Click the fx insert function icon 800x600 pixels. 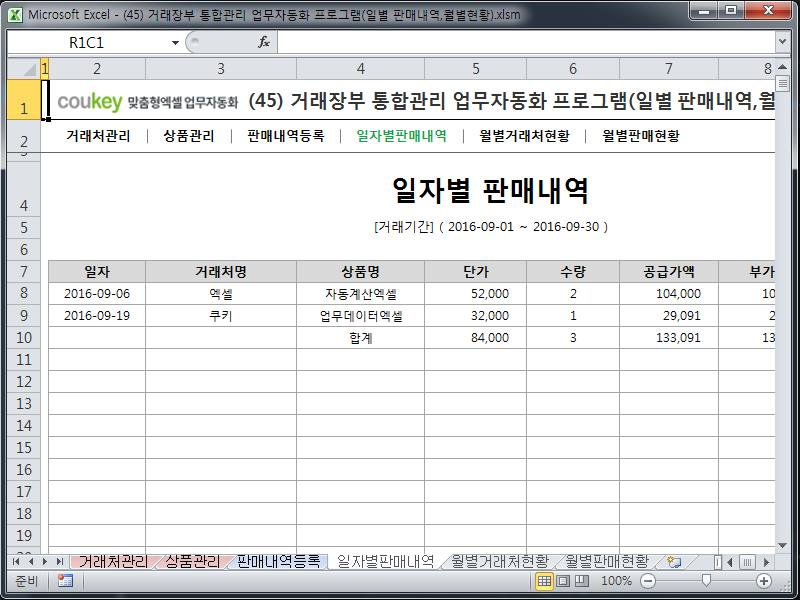point(264,42)
